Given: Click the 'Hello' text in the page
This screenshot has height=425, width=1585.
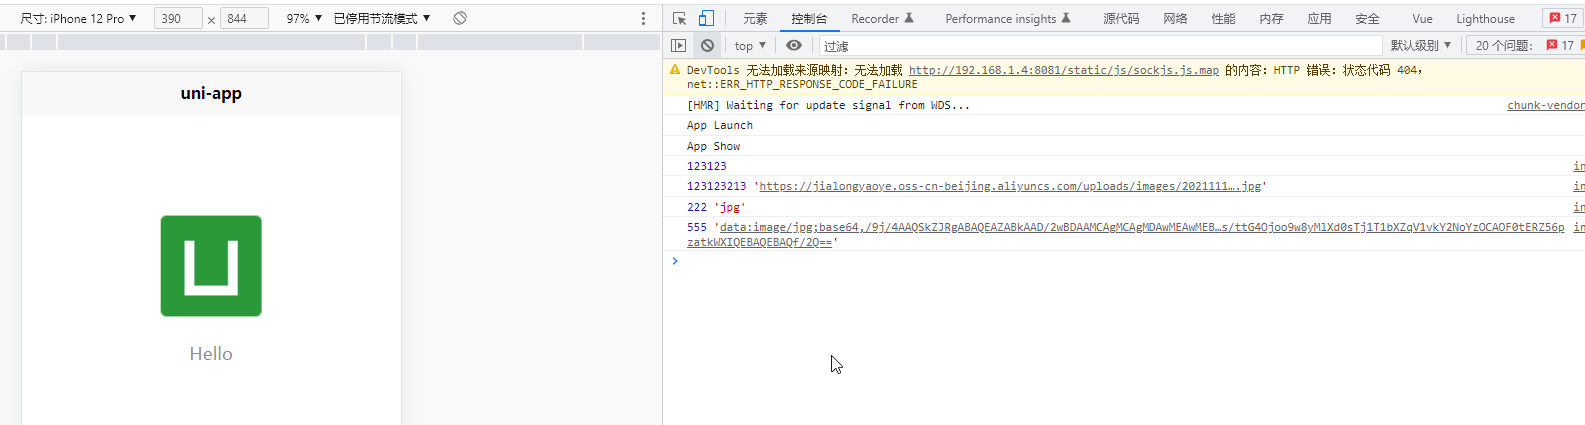Looking at the screenshot, I should [x=211, y=354].
